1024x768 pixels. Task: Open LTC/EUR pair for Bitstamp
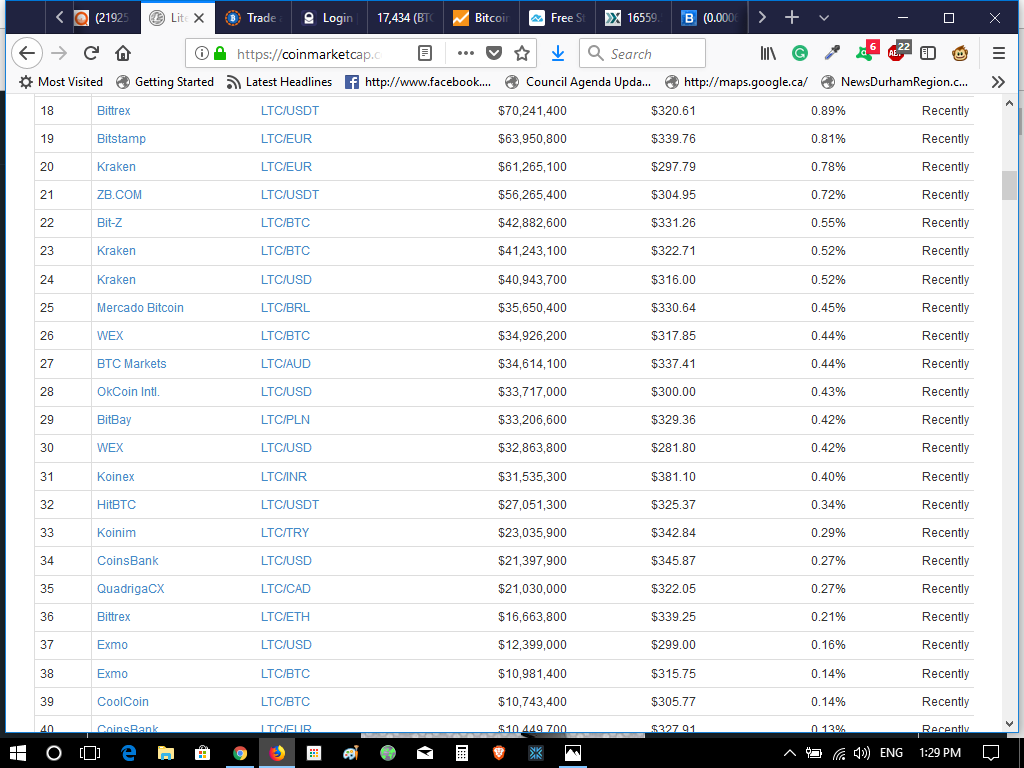point(286,138)
